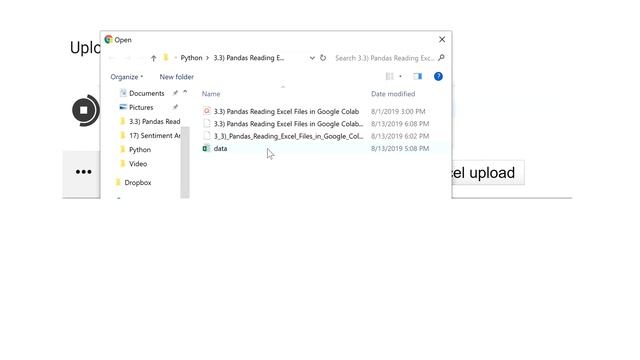The width and height of the screenshot is (640, 360).
Task: Click the folder icon in address bar
Action: tap(166, 58)
